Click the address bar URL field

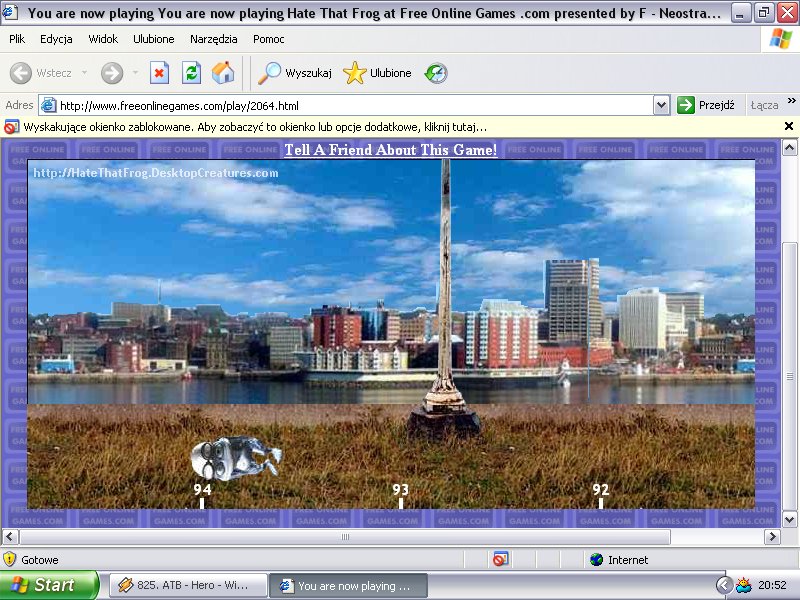[350, 105]
